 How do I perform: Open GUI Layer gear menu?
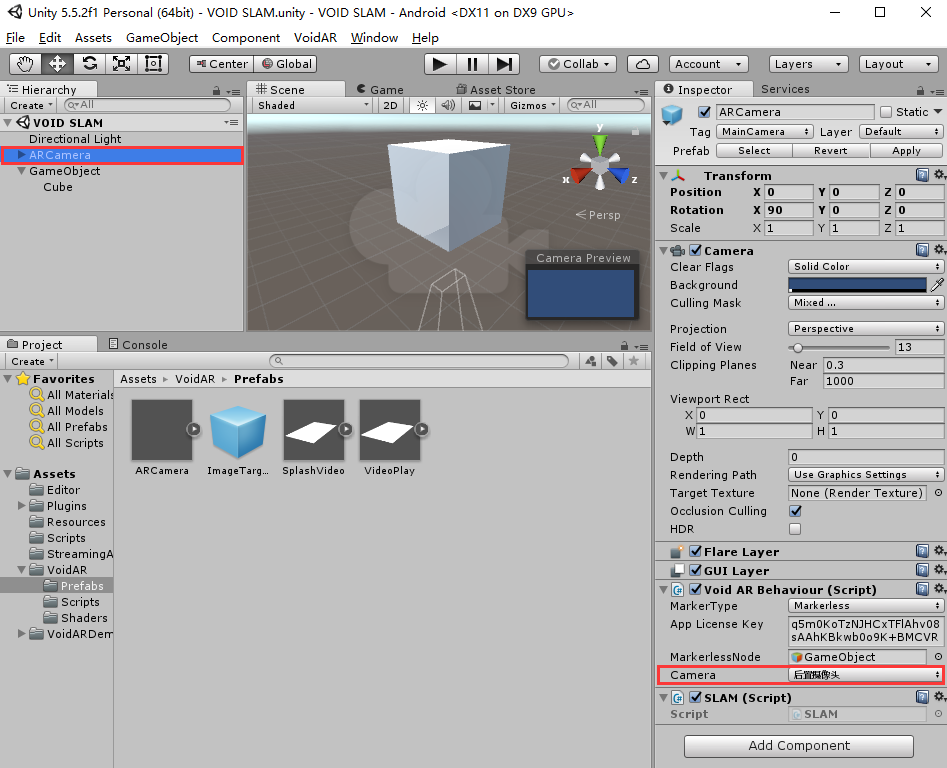pos(939,569)
